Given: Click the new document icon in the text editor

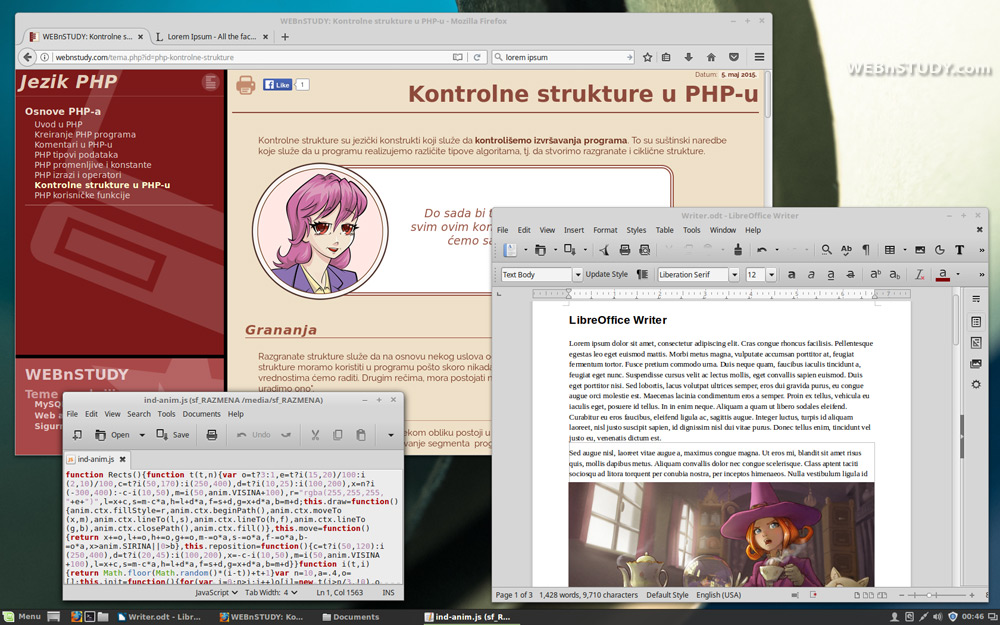Looking at the screenshot, I should tap(77, 435).
